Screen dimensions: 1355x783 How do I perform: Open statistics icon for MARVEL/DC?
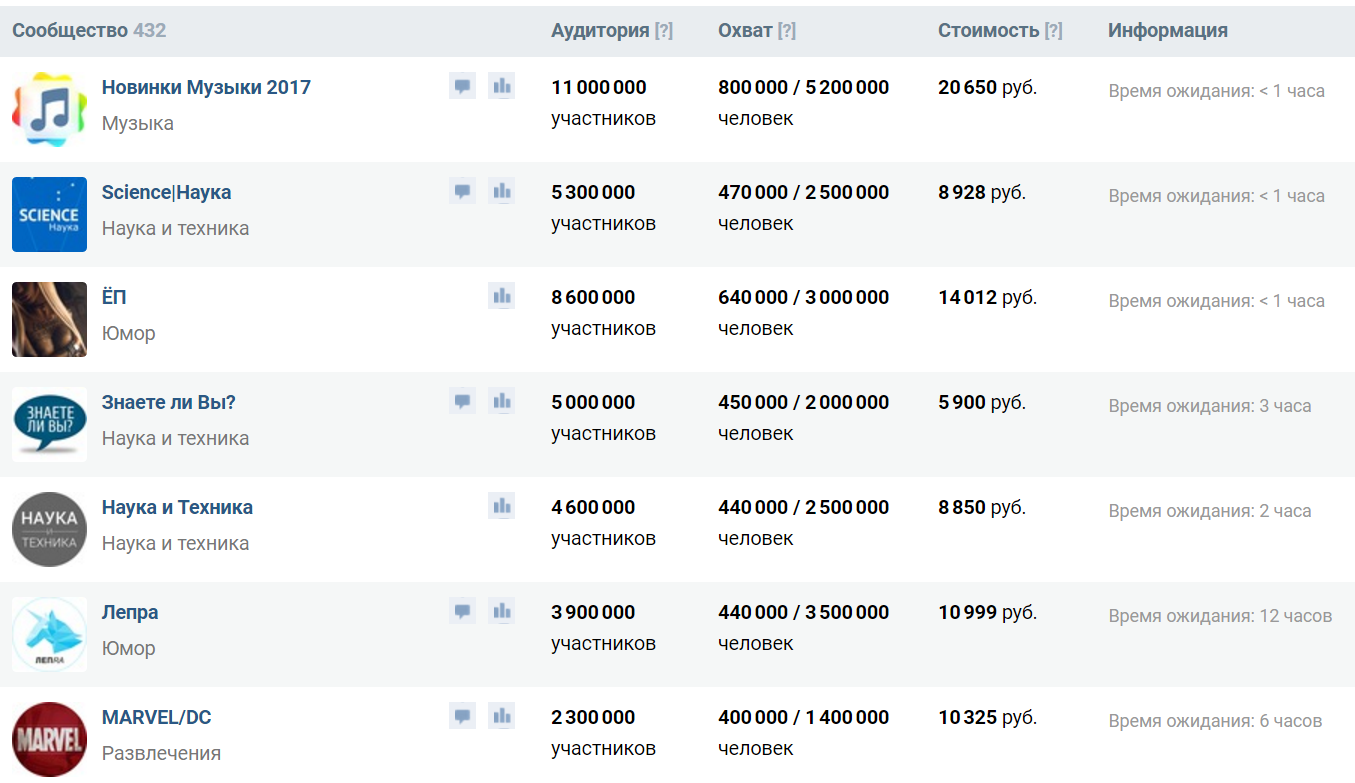[502, 717]
